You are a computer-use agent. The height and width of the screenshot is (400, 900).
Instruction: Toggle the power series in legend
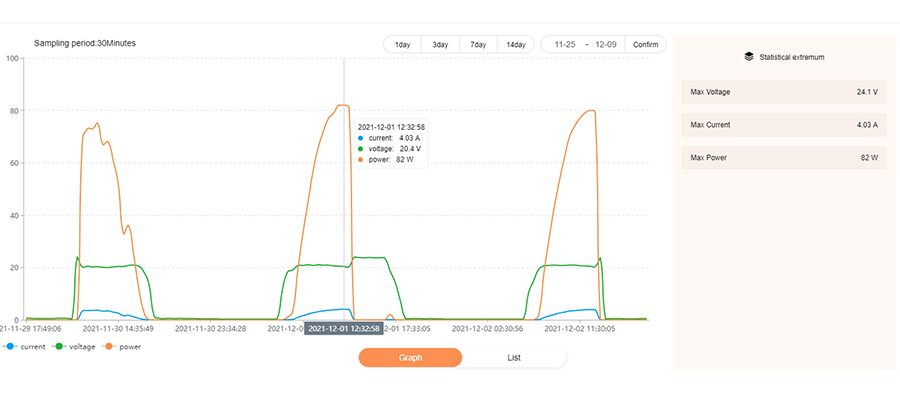(x=122, y=347)
